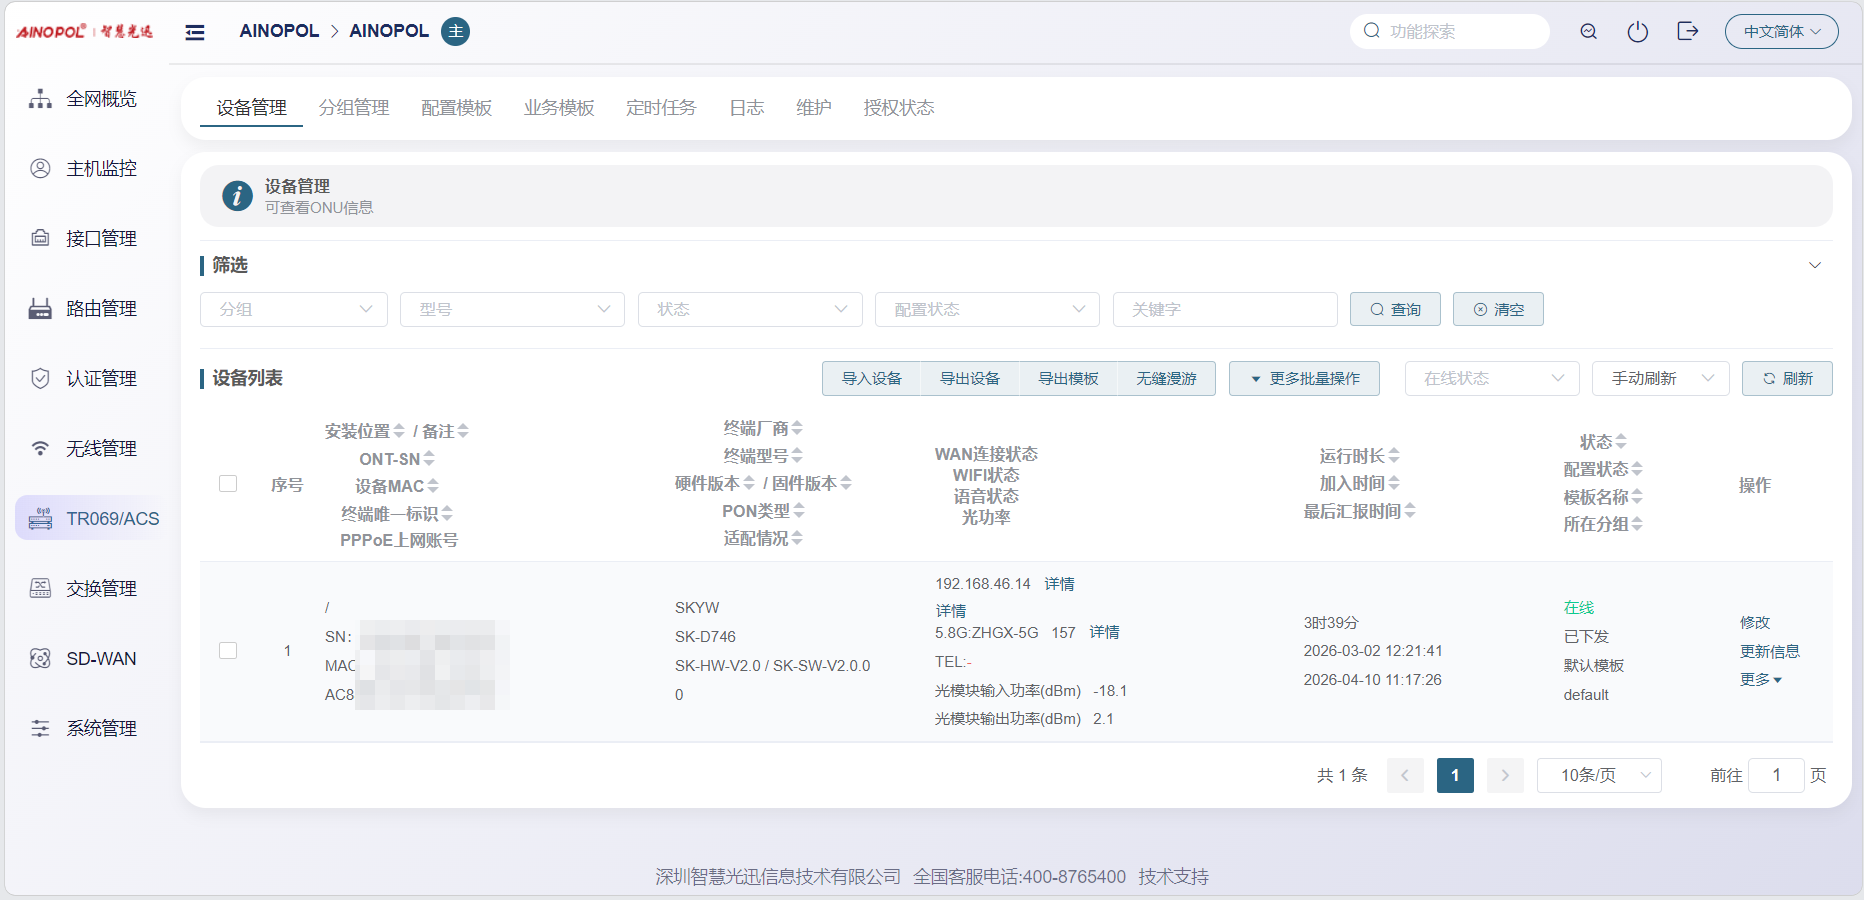Screen dimensions: 1864x900
Task: Switch to the 授权状态 tab
Action: coord(898,108)
